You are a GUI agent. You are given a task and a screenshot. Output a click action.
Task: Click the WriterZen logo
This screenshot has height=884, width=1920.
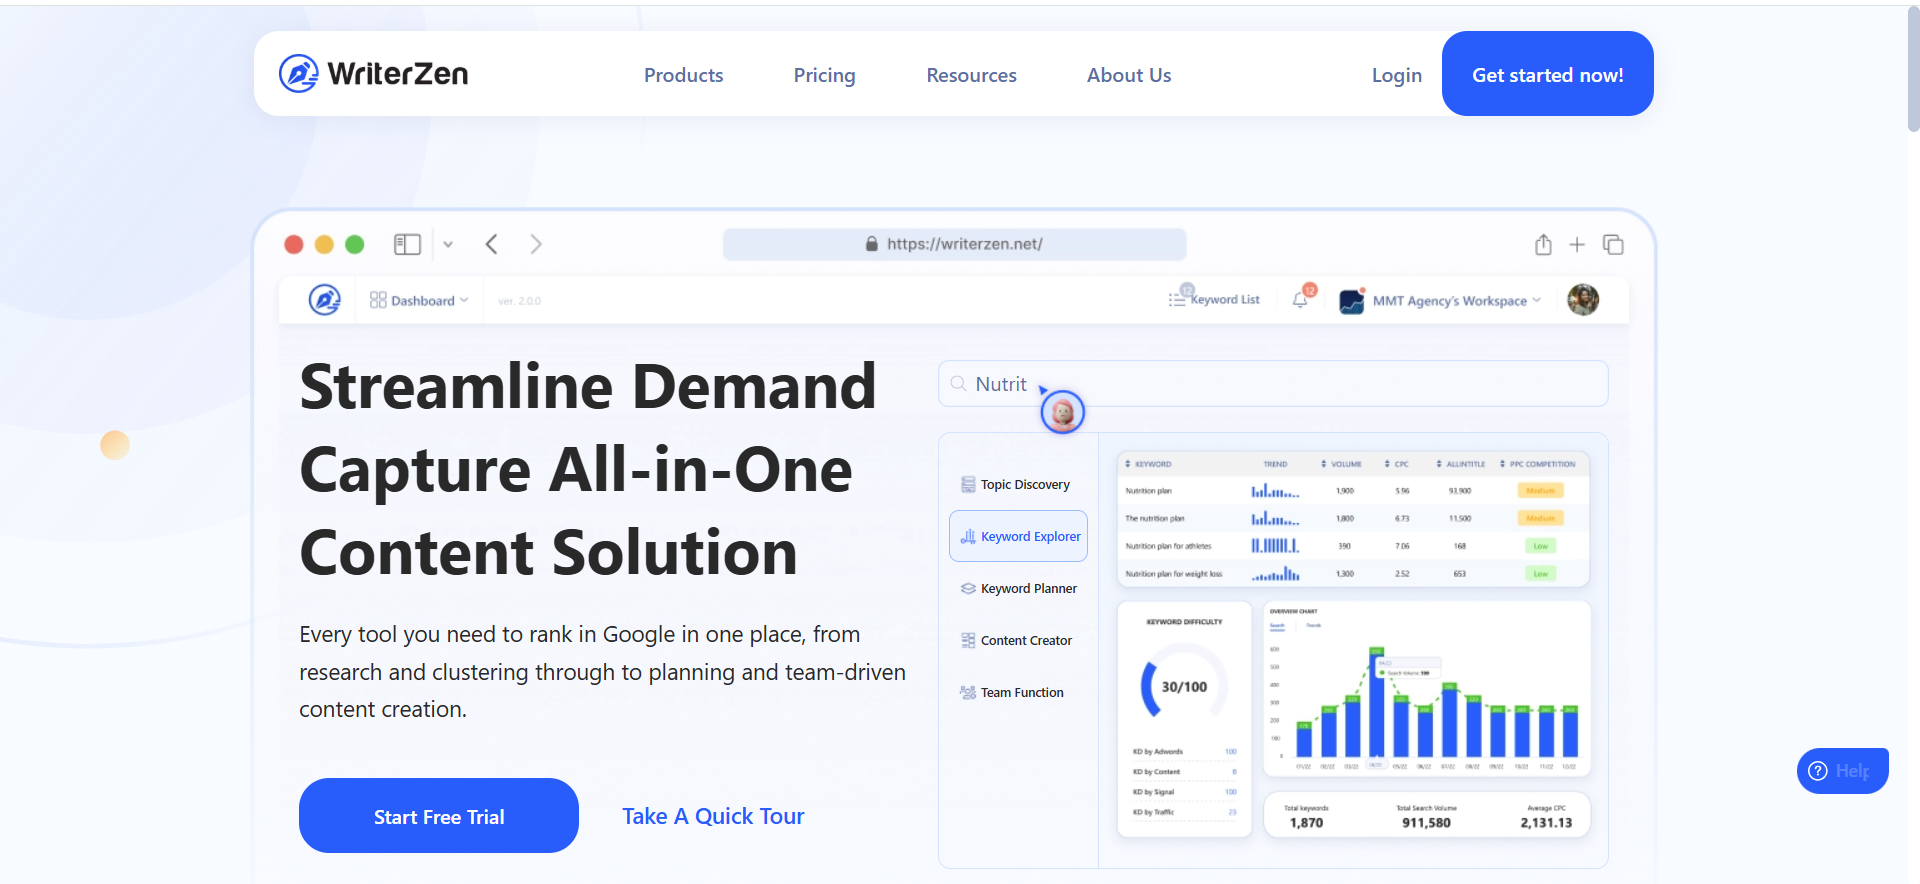coord(373,74)
